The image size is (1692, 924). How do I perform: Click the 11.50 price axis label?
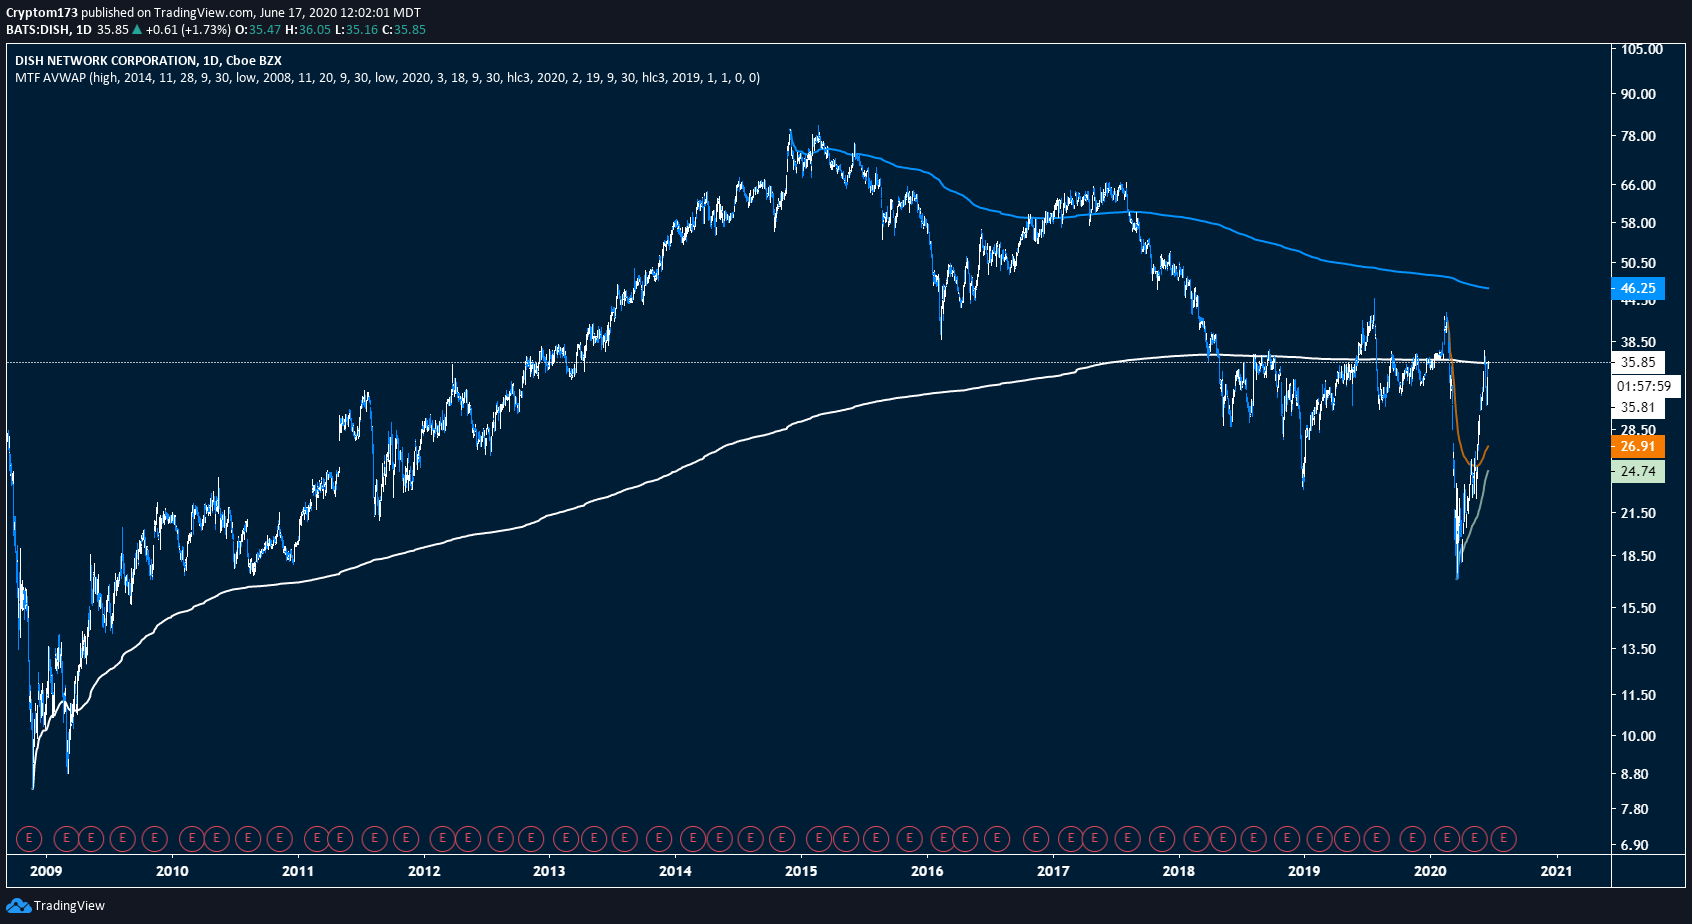(x=1638, y=695)
